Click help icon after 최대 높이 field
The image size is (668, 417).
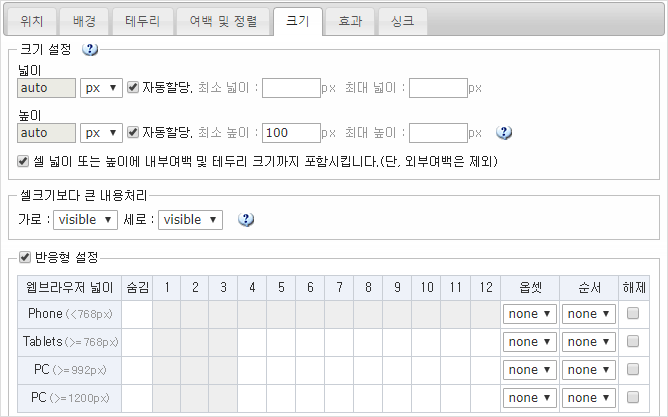tap(504, 132)
